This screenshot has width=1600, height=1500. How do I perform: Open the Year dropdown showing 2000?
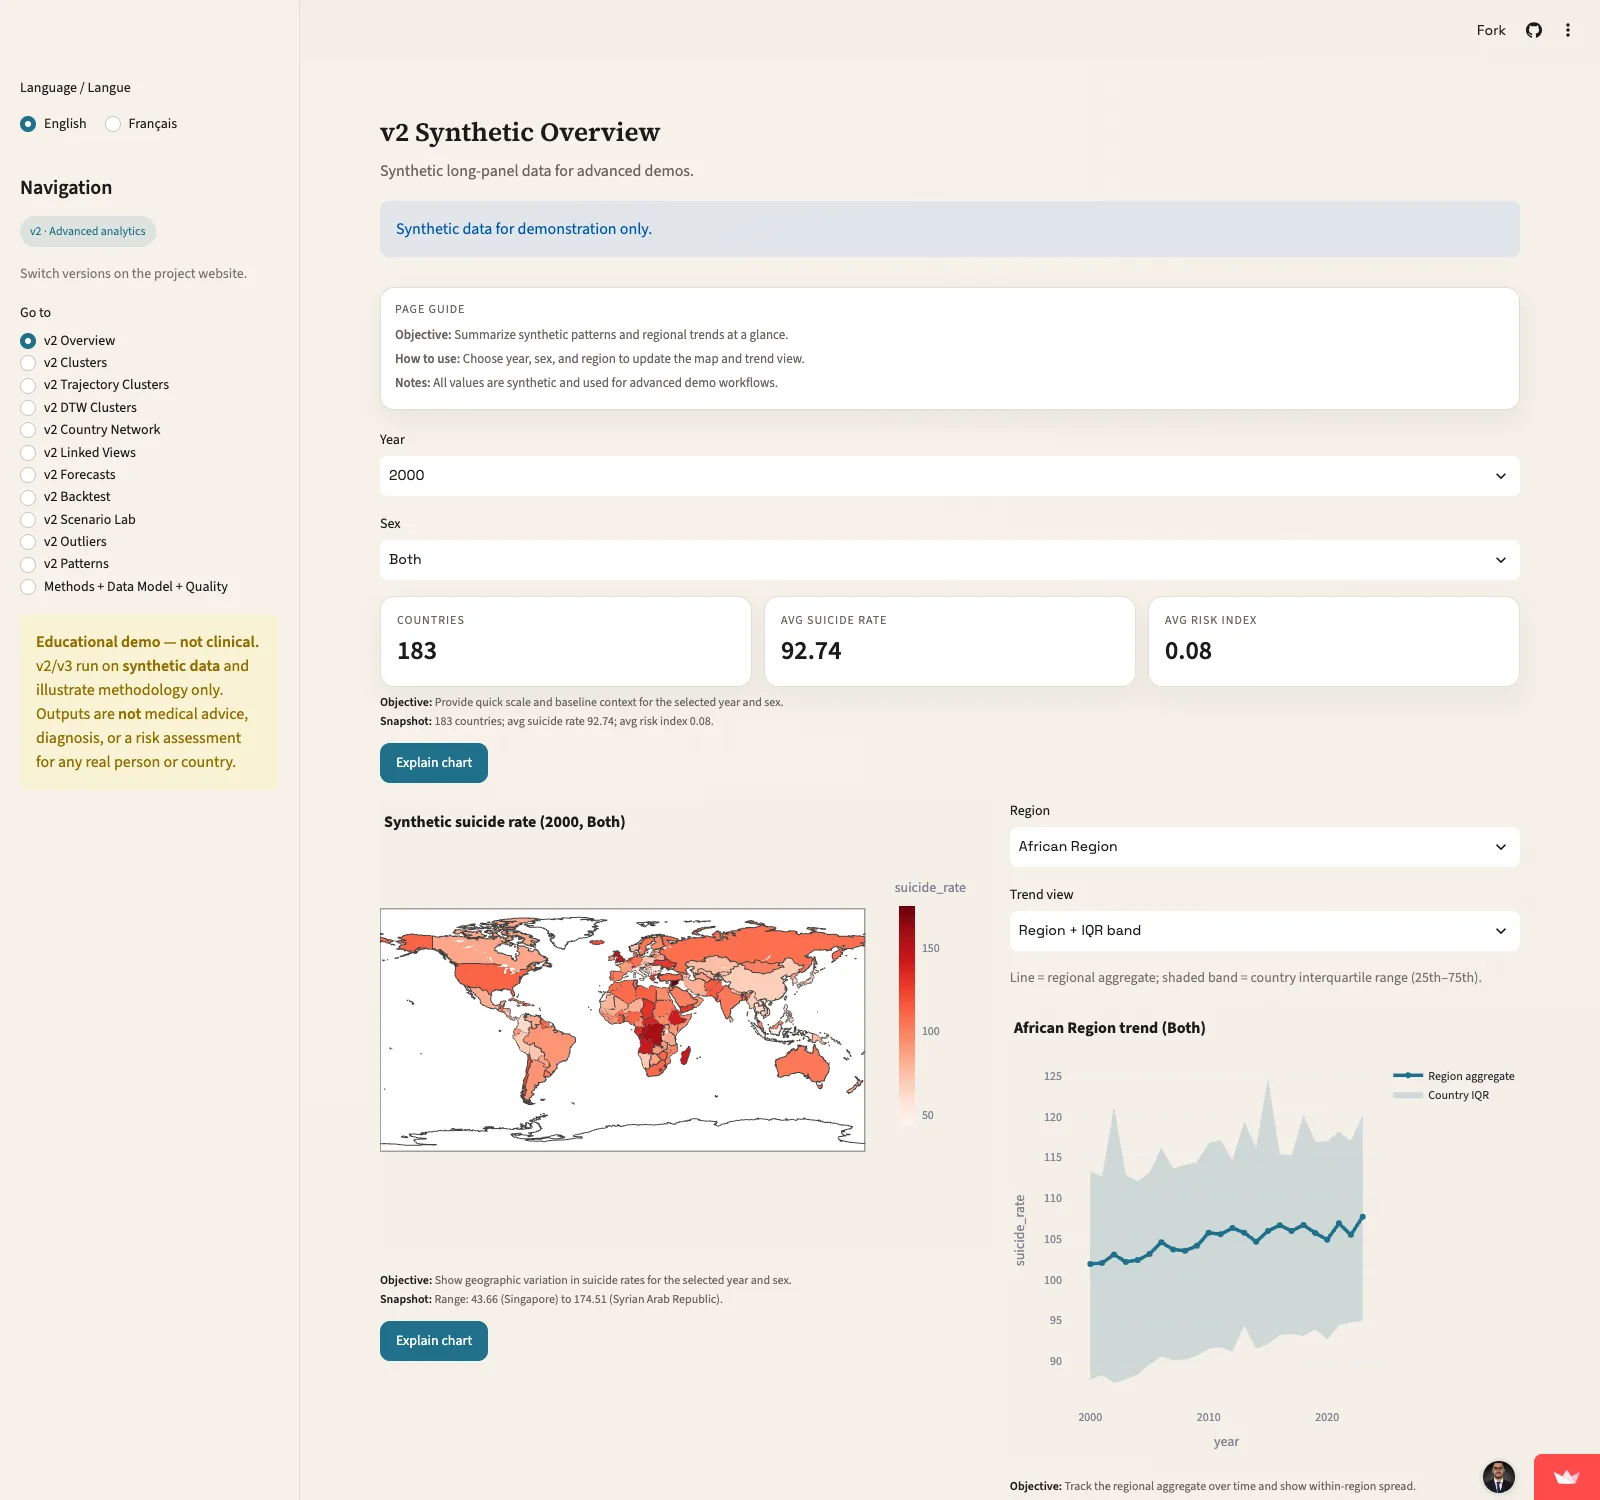coord(949,476)
